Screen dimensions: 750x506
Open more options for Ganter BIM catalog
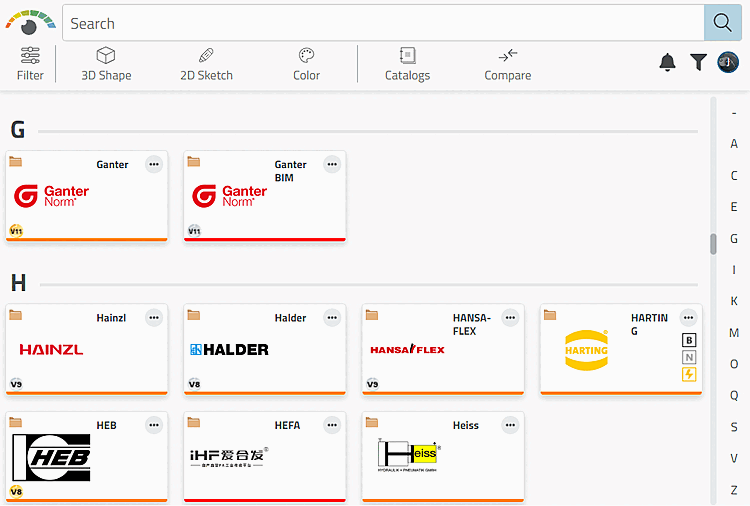point(332,164)
